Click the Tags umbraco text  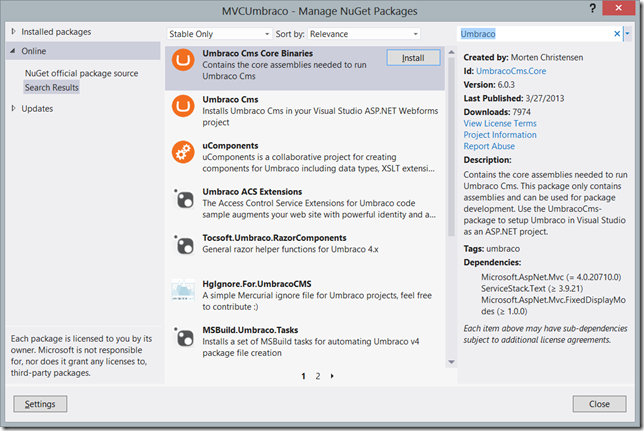492,249
